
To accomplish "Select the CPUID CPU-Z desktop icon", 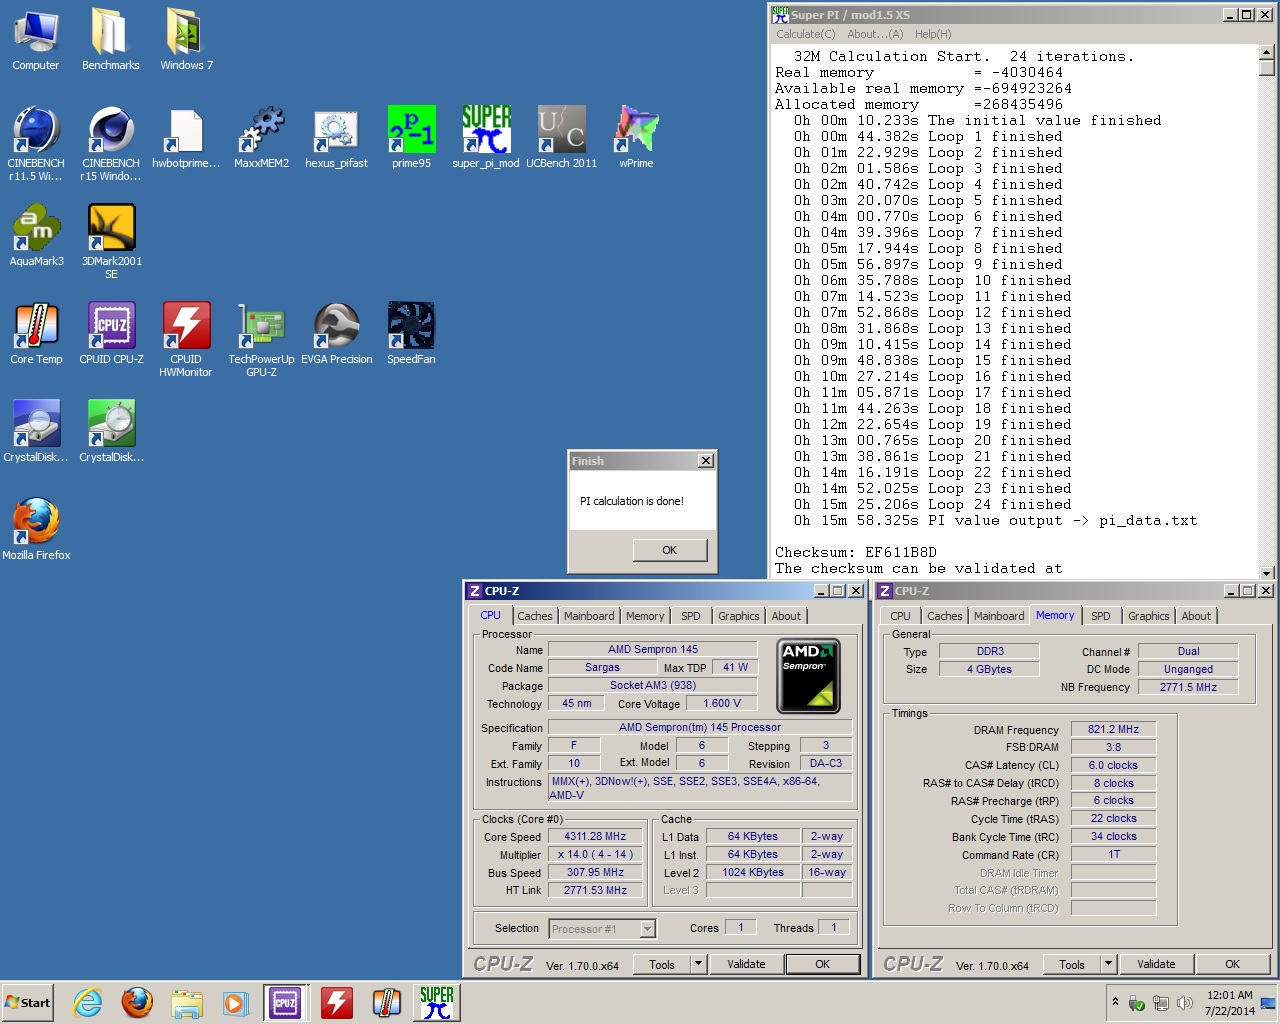I will coord(111,334).
